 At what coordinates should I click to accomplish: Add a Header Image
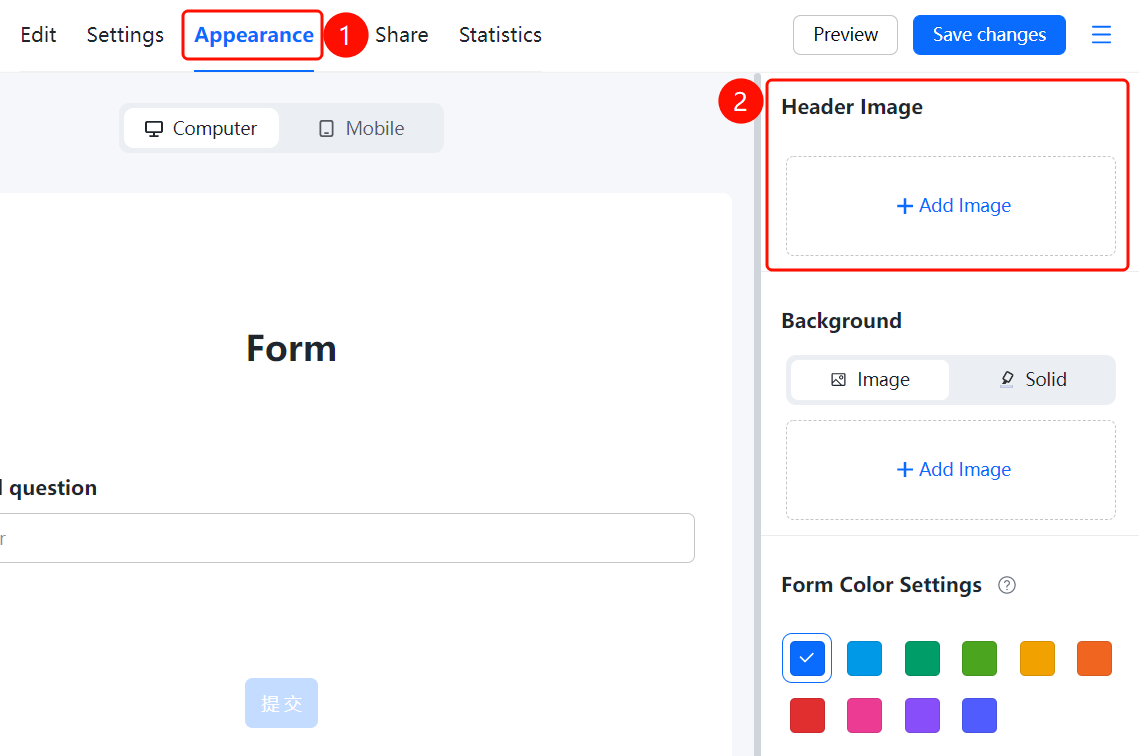point(951,206)
